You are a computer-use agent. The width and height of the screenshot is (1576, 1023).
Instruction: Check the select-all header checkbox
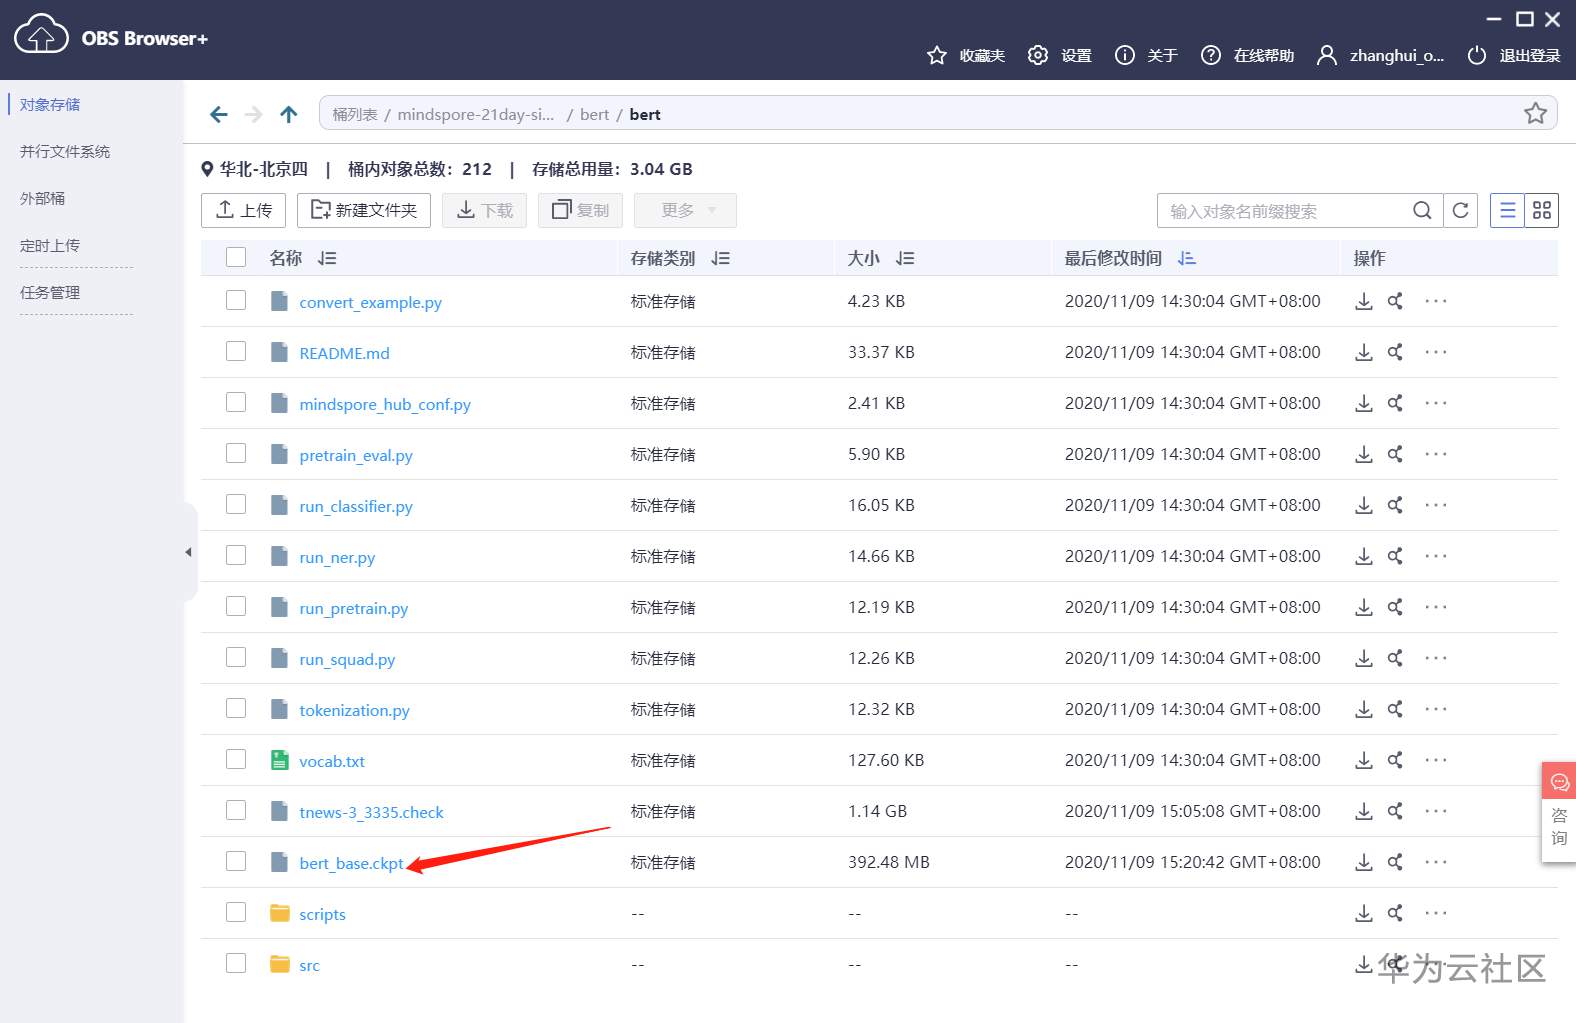point(236,257)
